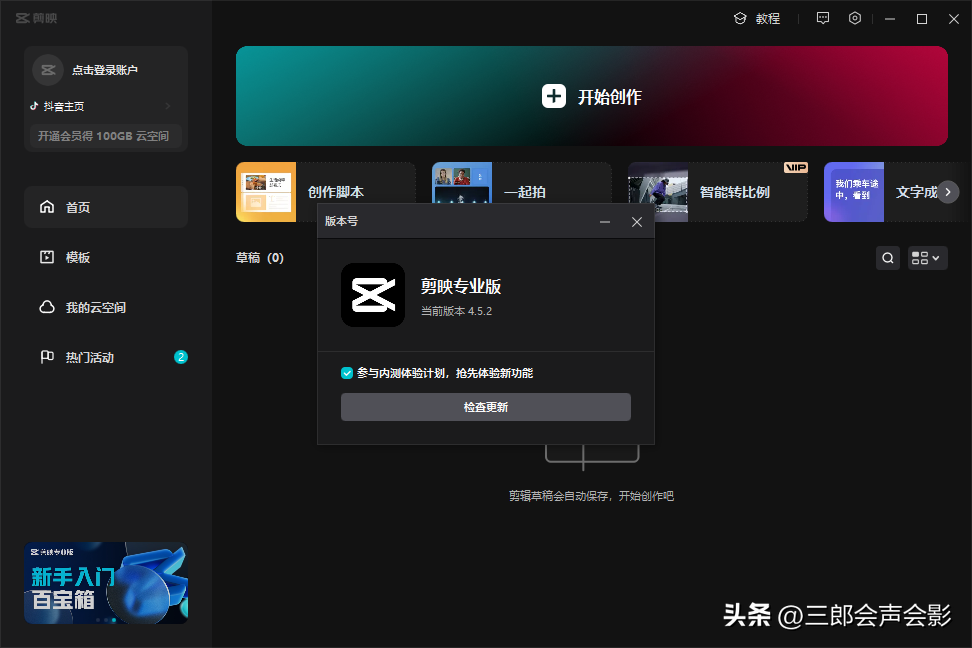
Task: Click 开通会员得 100GB 云空间 link
Action: pyautogui.click(x=104, y=136)
